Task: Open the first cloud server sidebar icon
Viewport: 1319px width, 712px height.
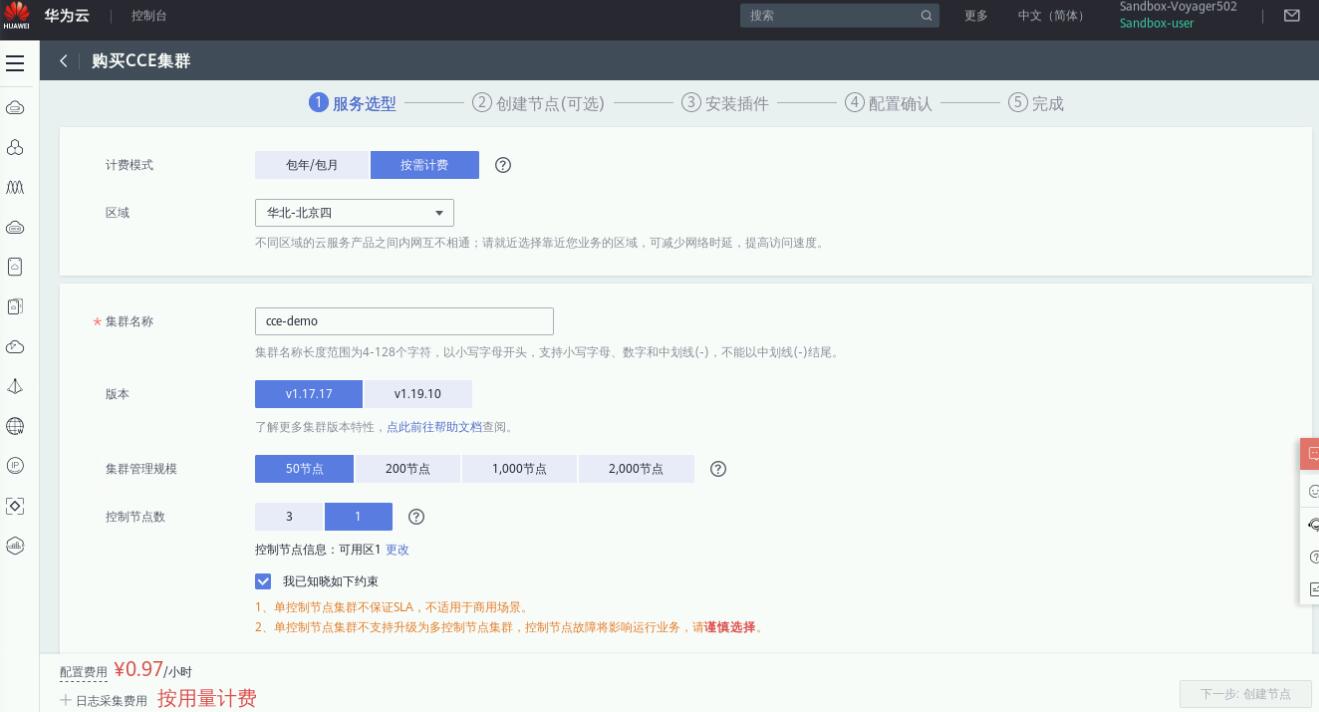Action: click(15, 106)
